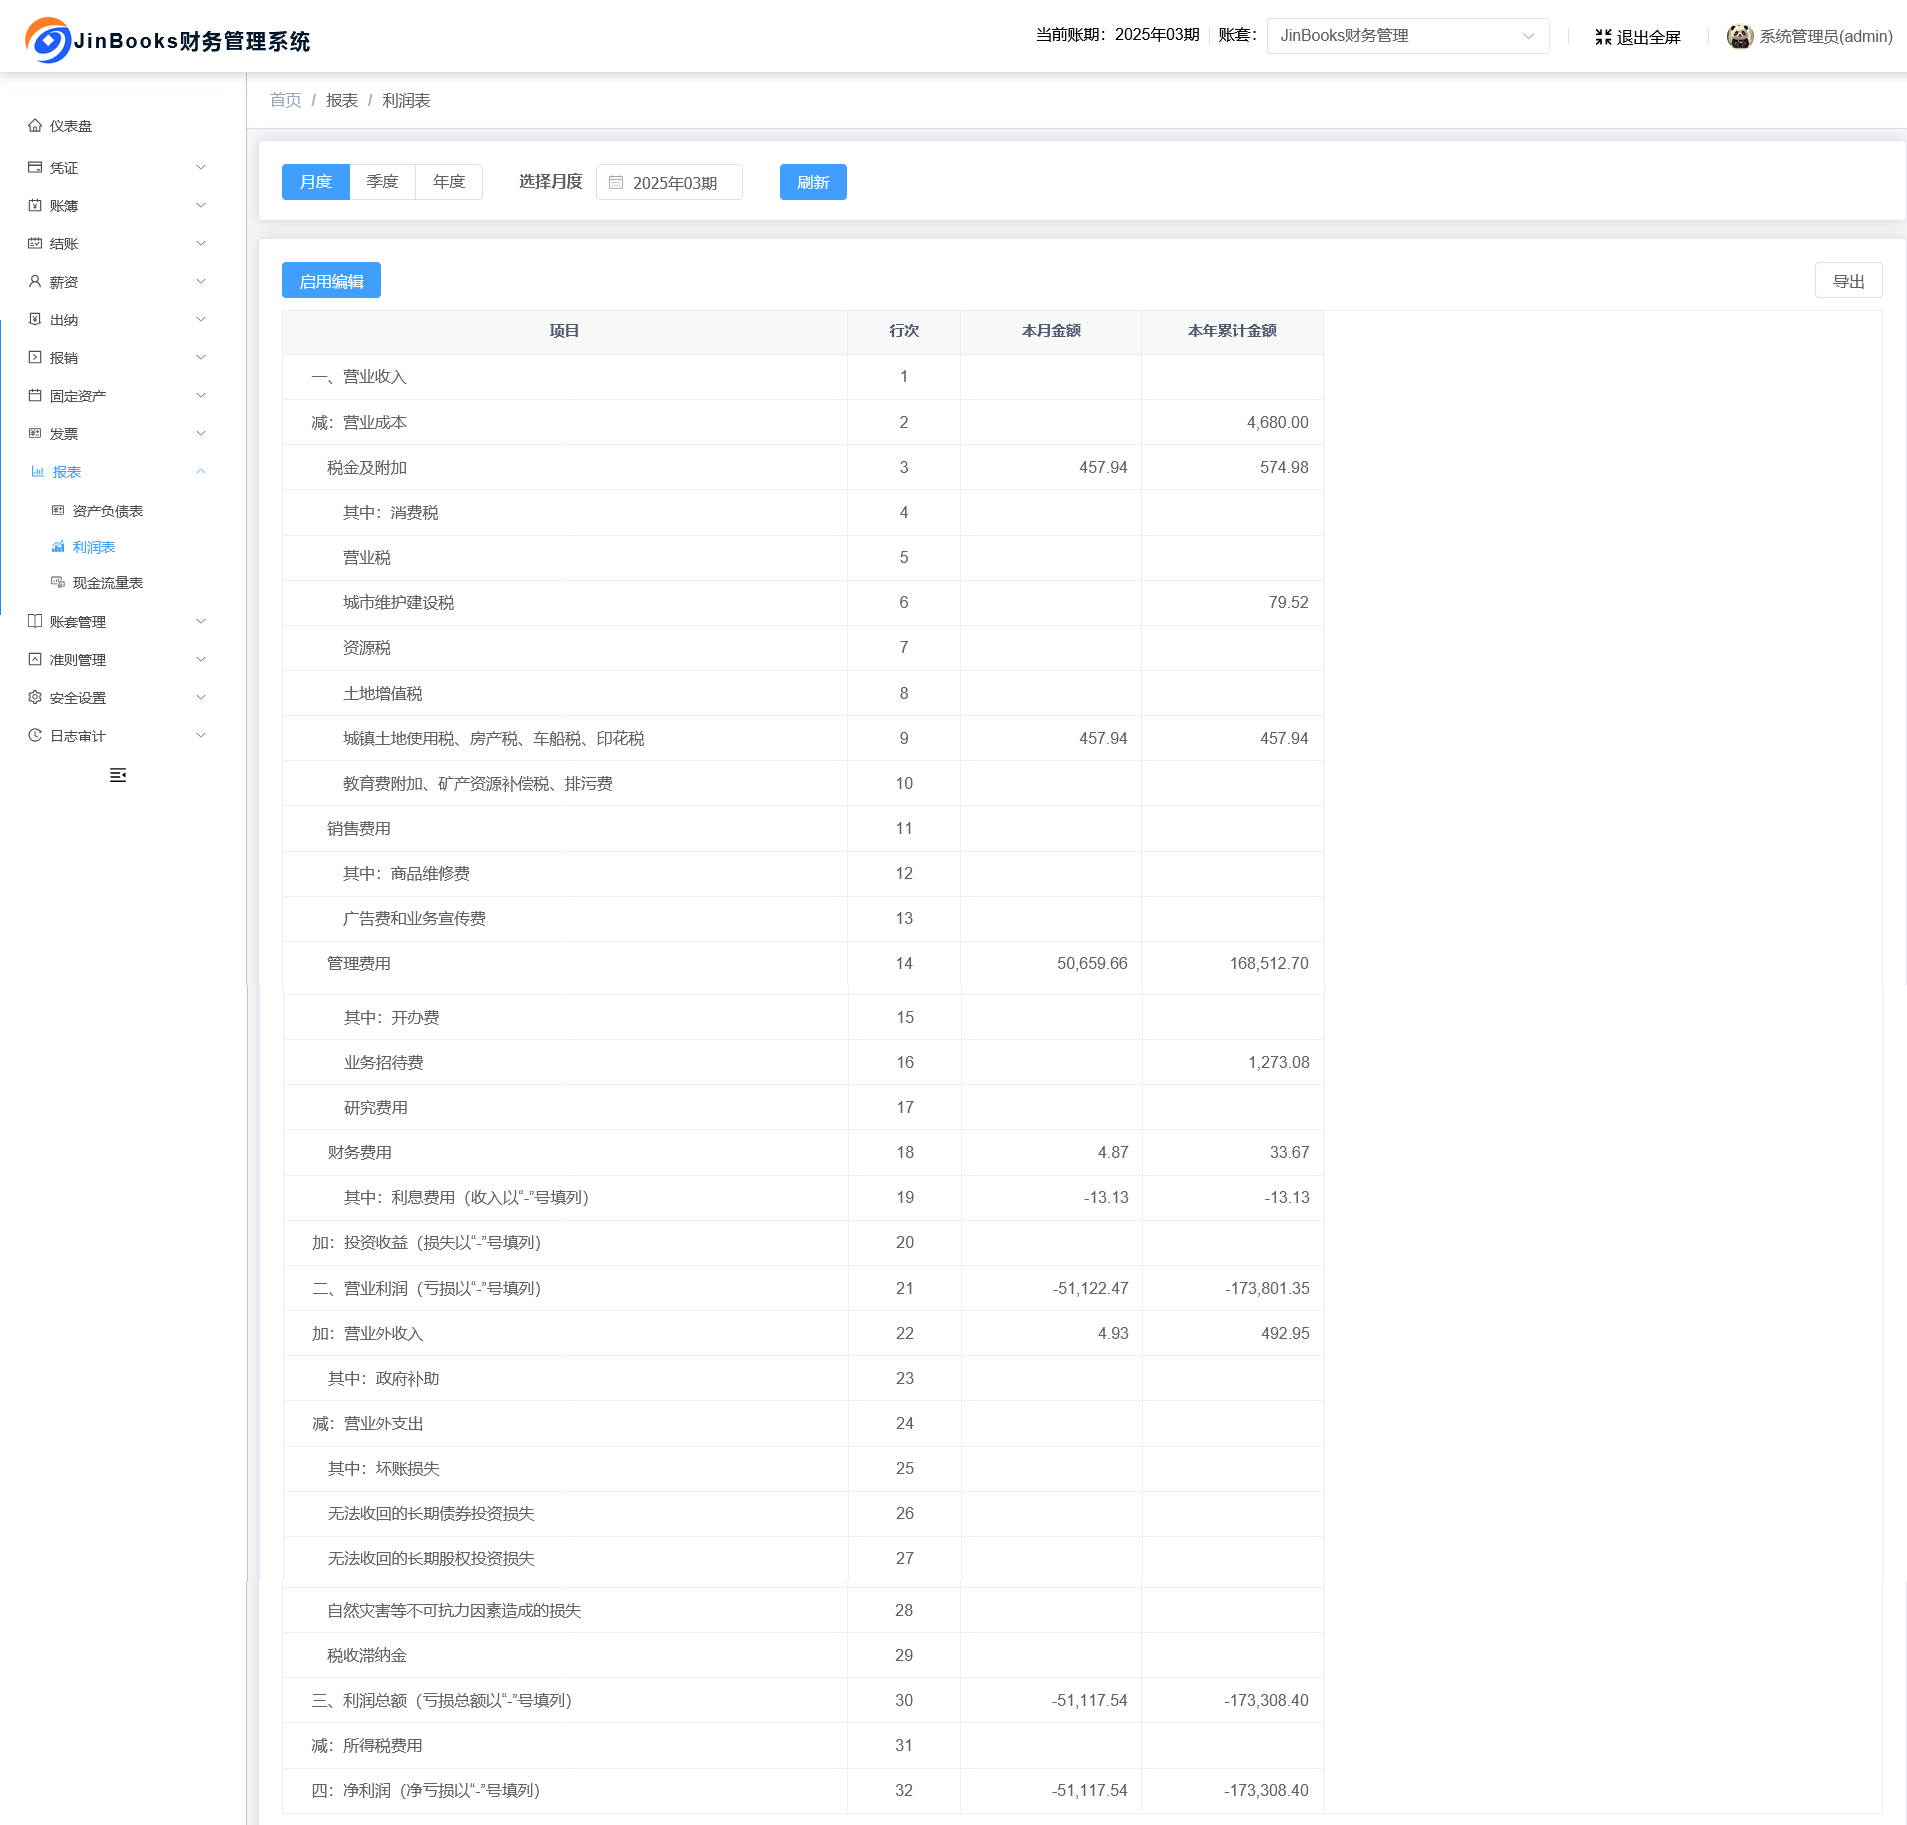Click the 账簿 ledger sidebar icon
1907x1825 pixels.
[35, 205]
